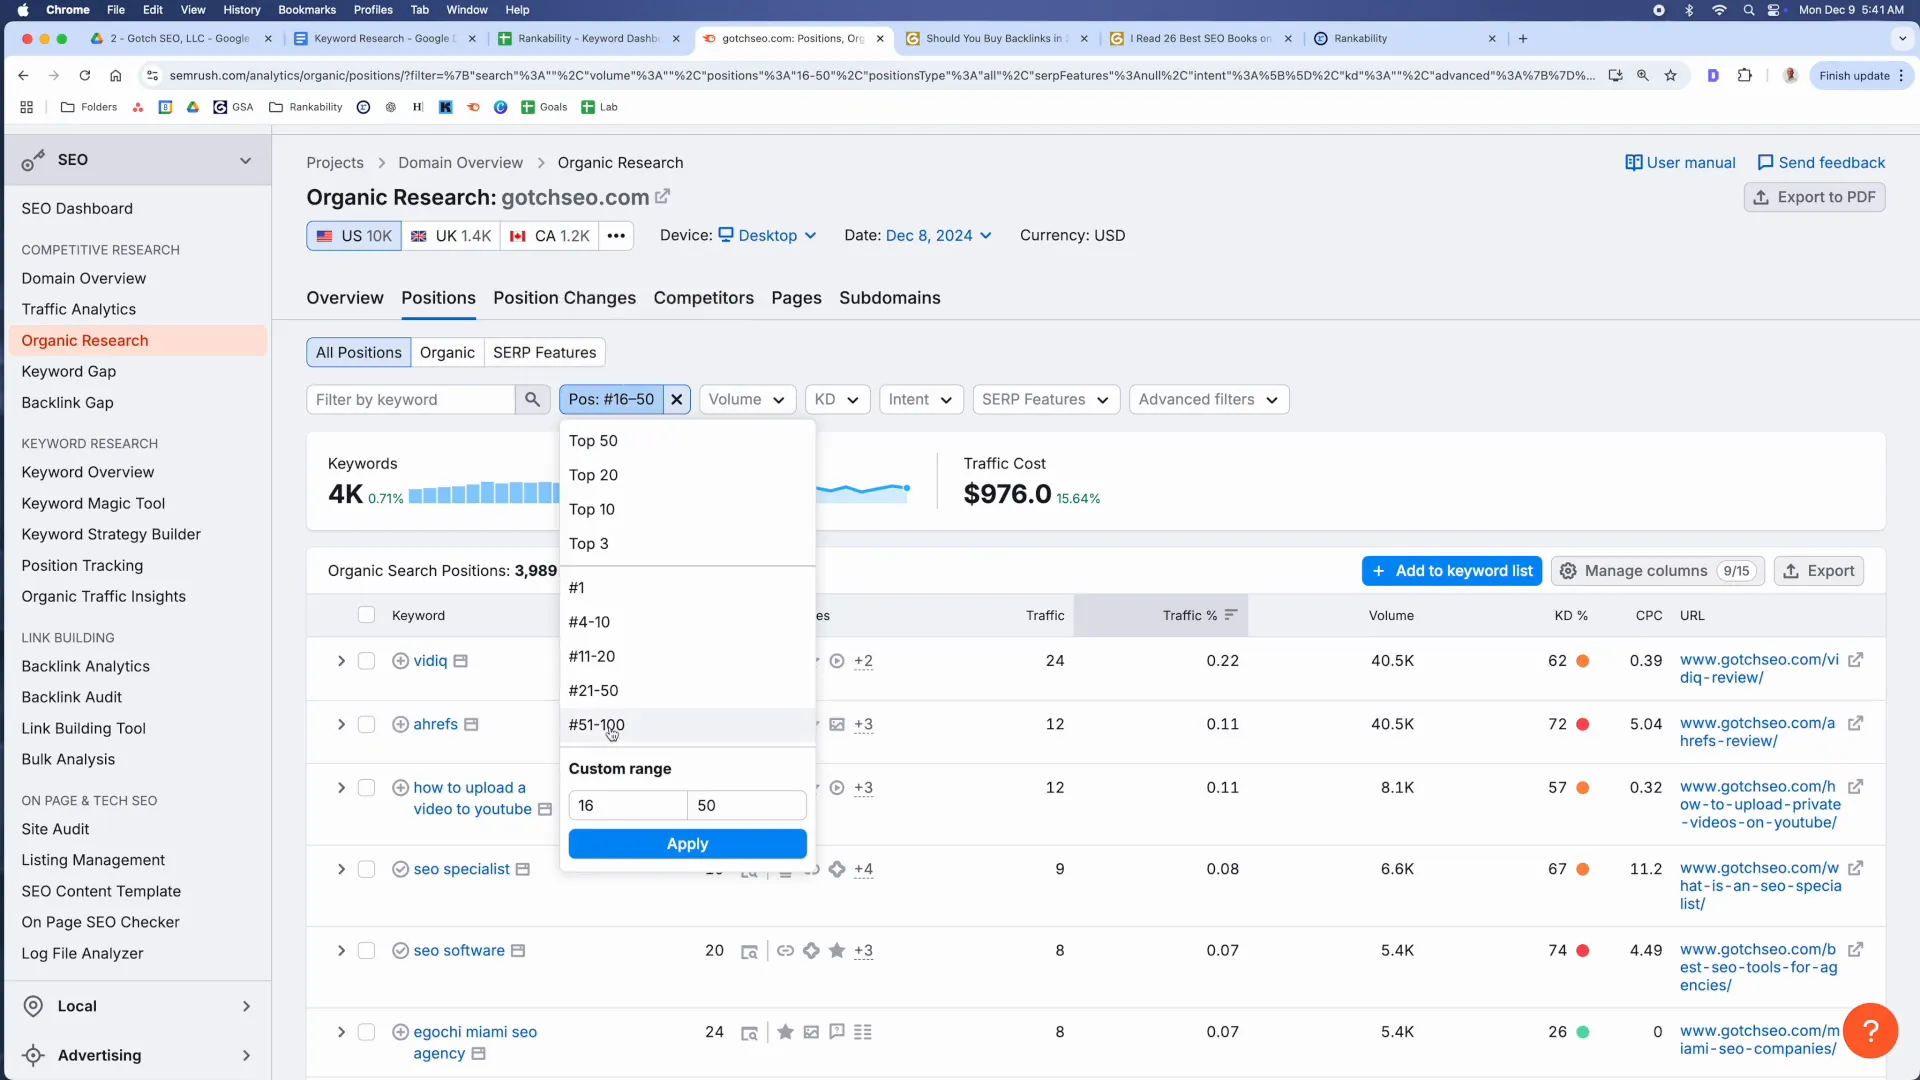This screenshot has width=1920, height=1080.
Task: Open the apps grid icon in bookmarks bar
Action: pos(27,107)
